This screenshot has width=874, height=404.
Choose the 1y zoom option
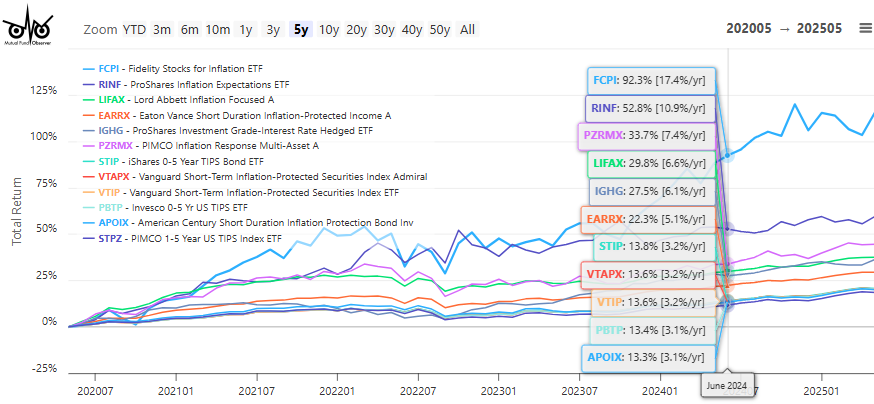(246, 29)
